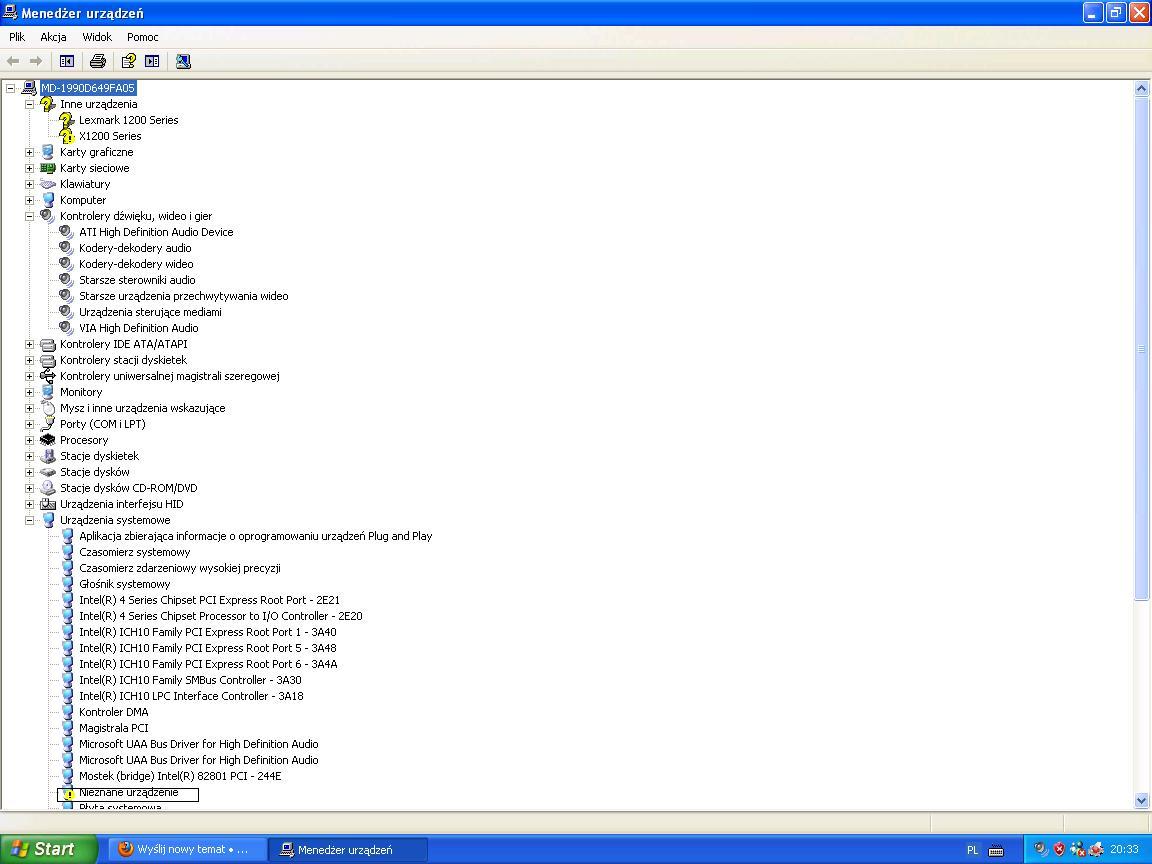
Task: Click the Scan for hardware changes icon
Action: coord(184,61)
